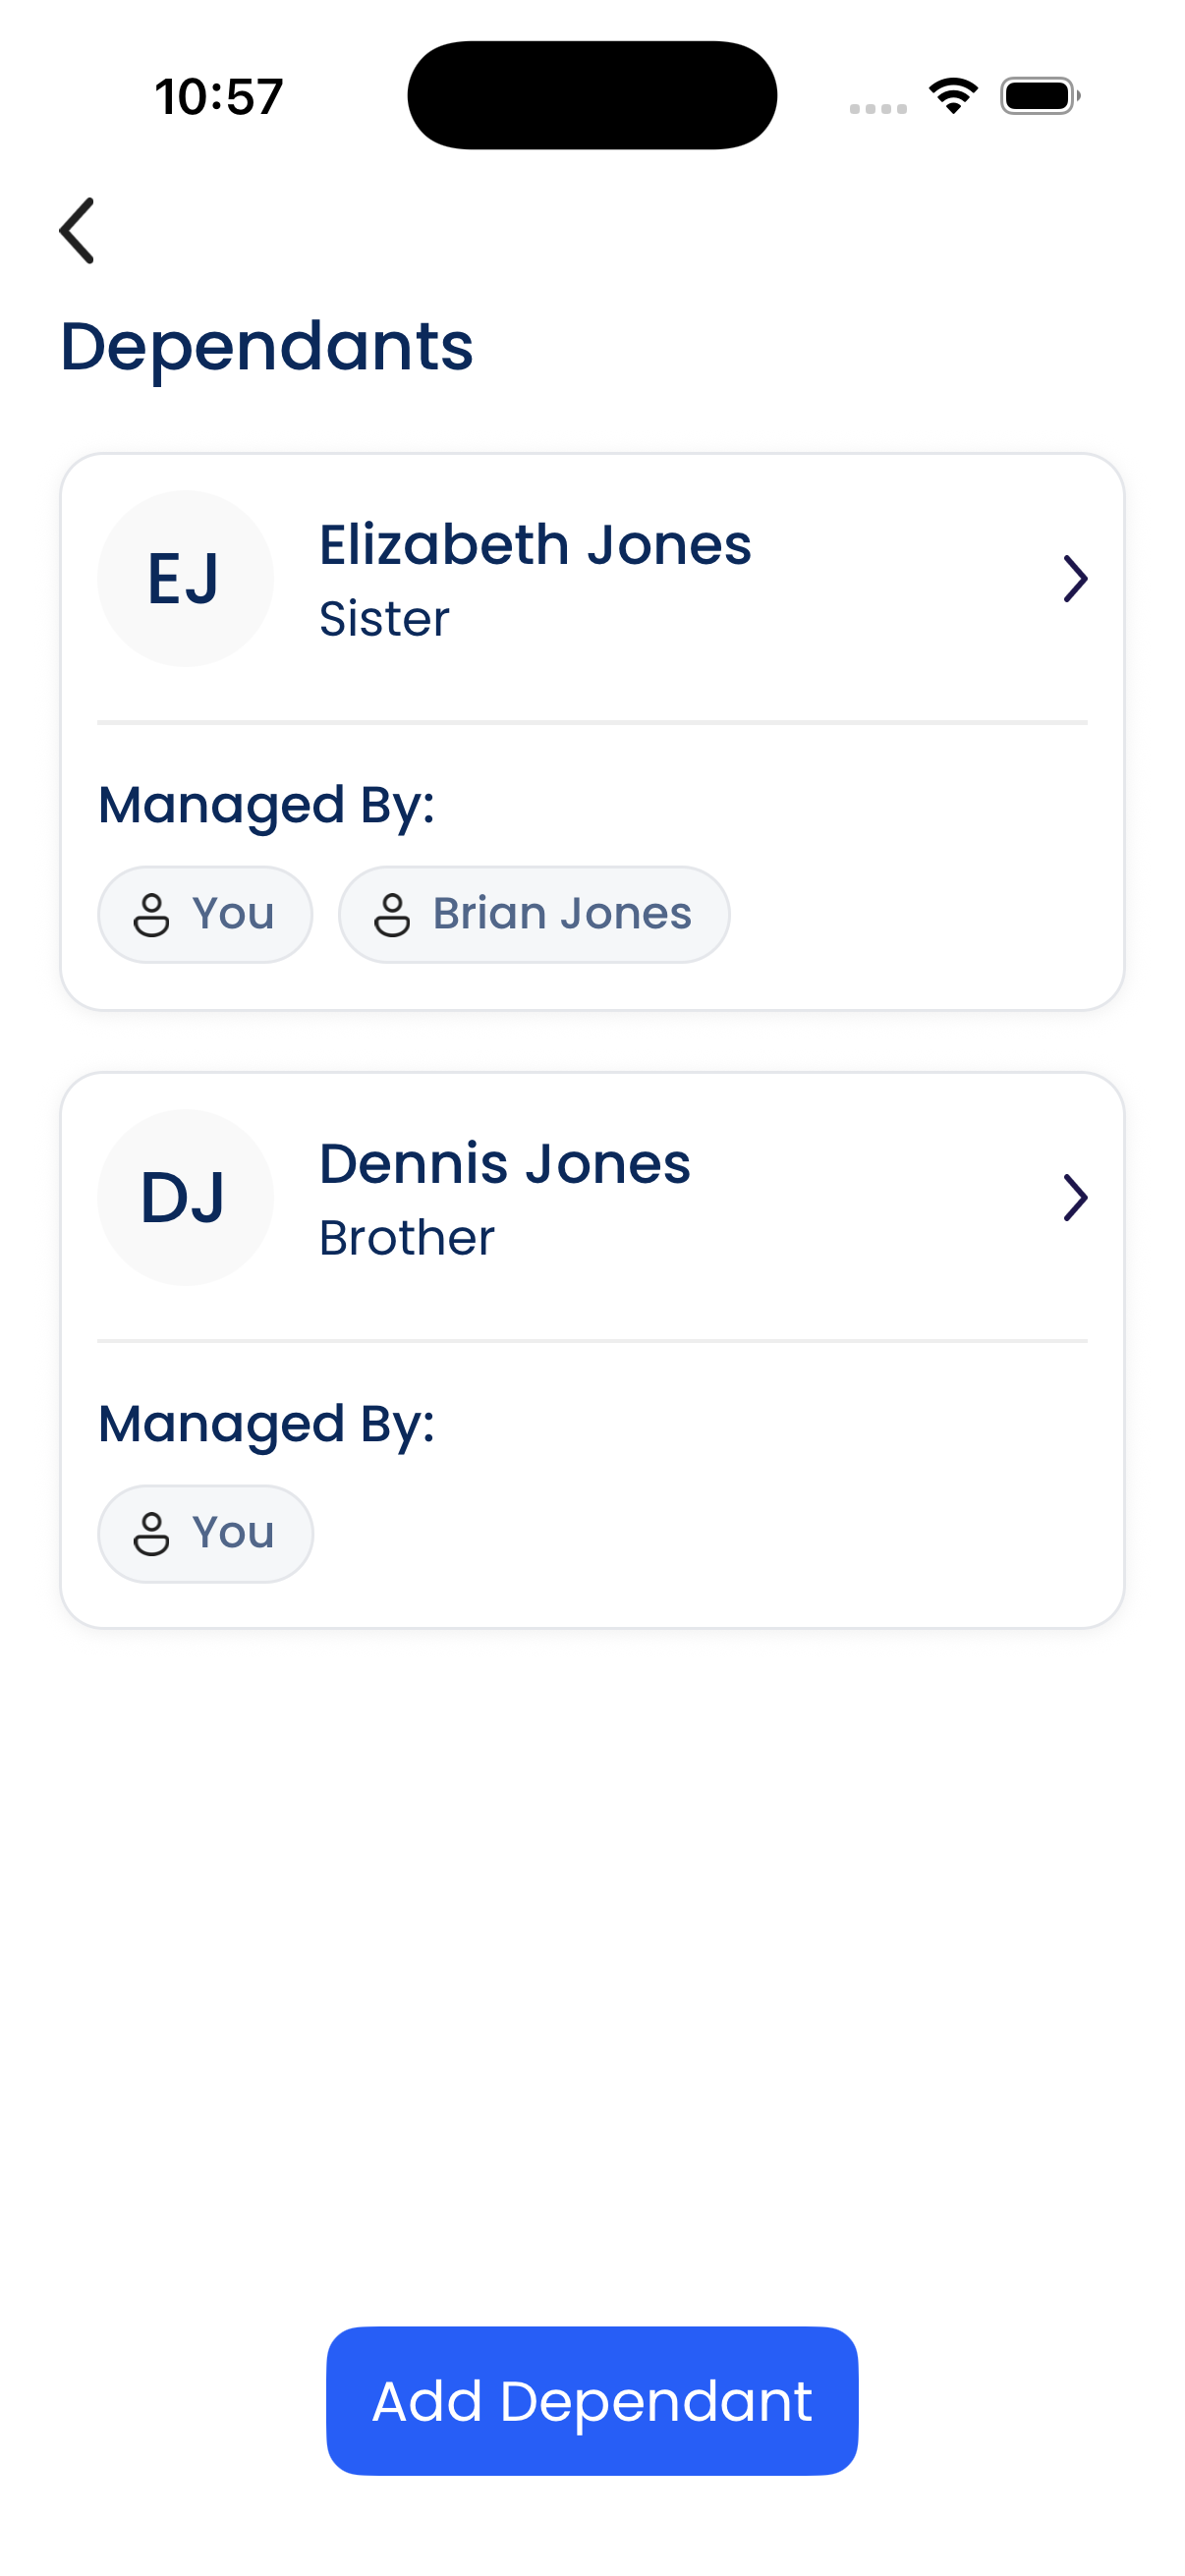Tap the 10:57 clock in status bar
This screenshot has height=2576, width=1185.
219,97
